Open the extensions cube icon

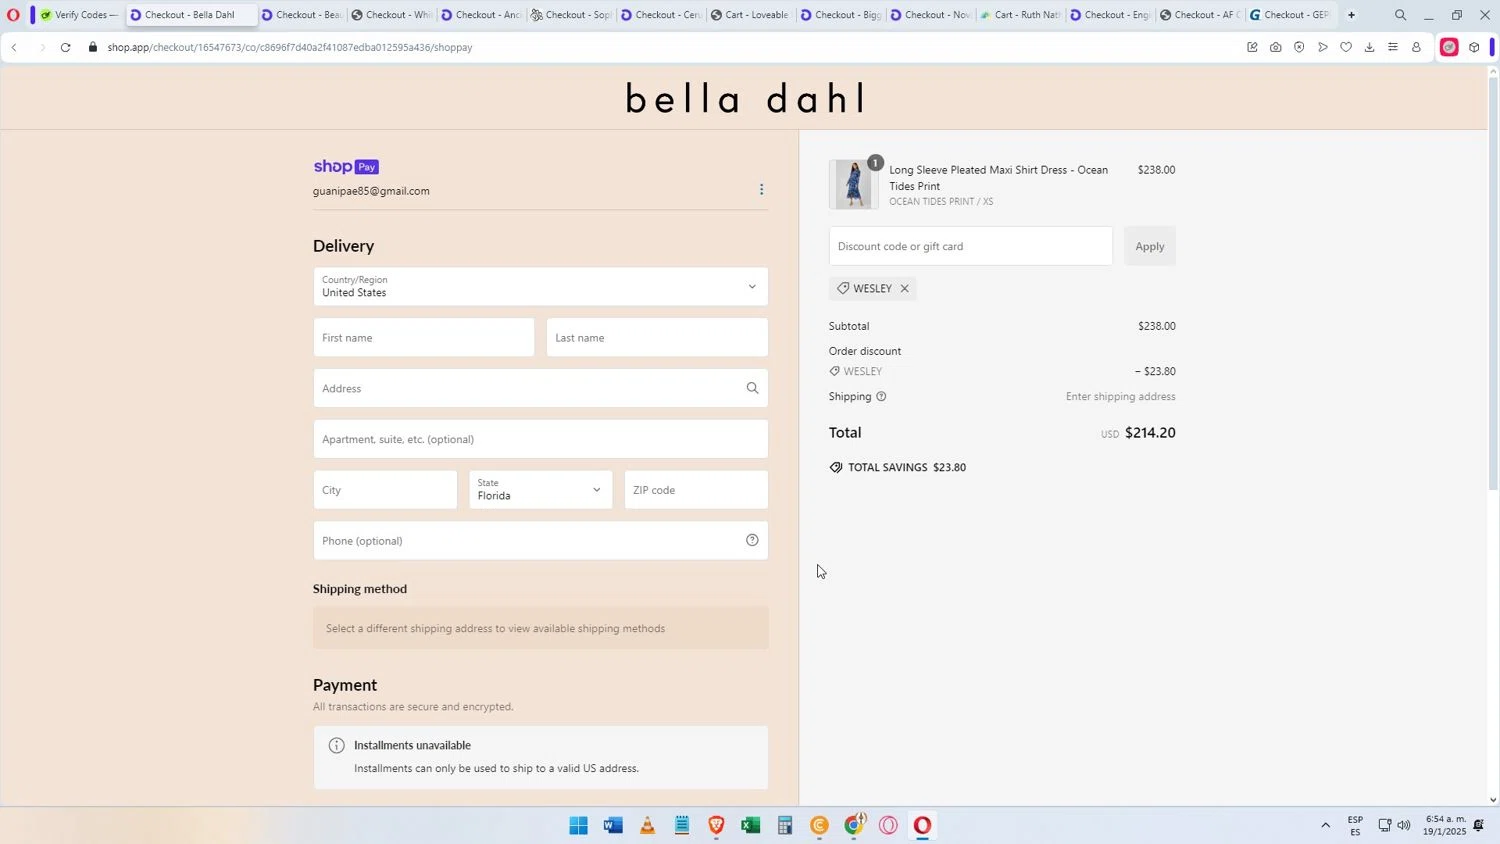coord(1473,47)
